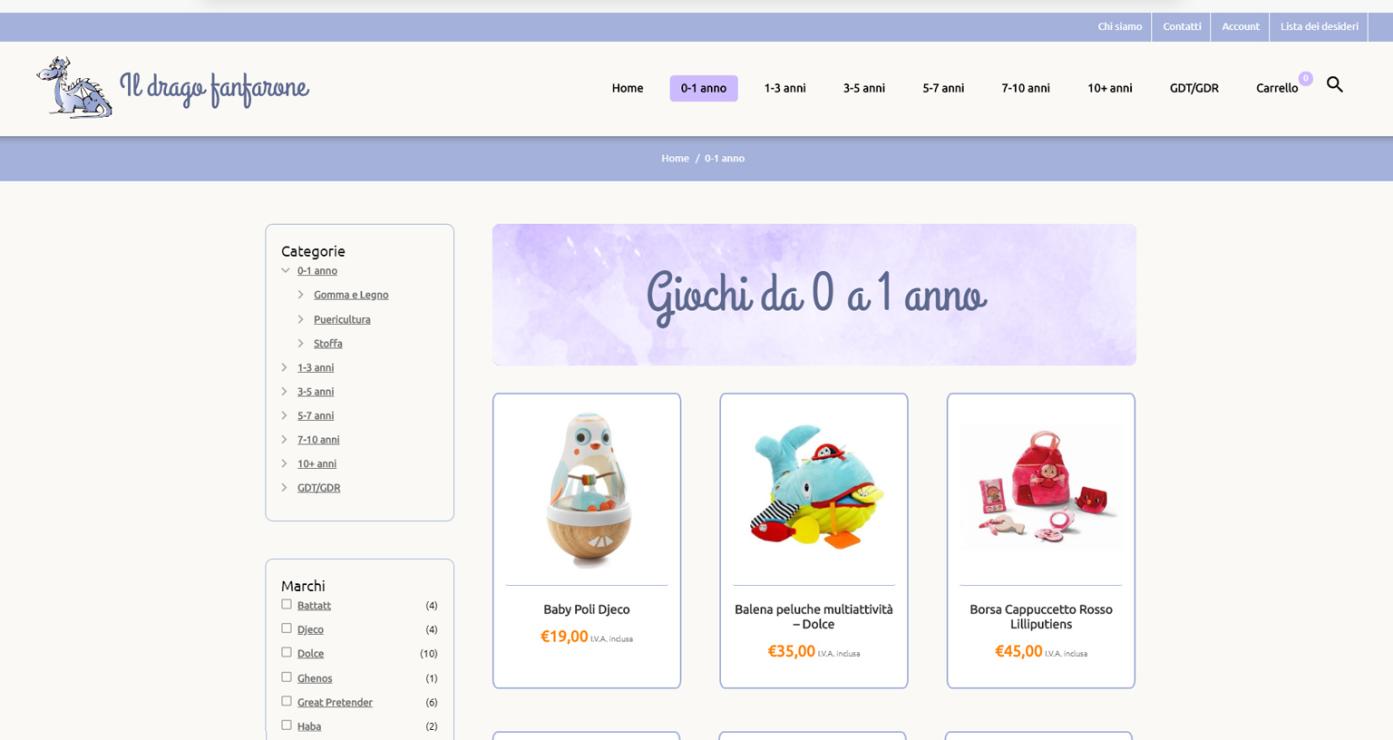1393x740 pixels.
Task: Open 7-10 anni navigation item
Action: point(1025,88)
